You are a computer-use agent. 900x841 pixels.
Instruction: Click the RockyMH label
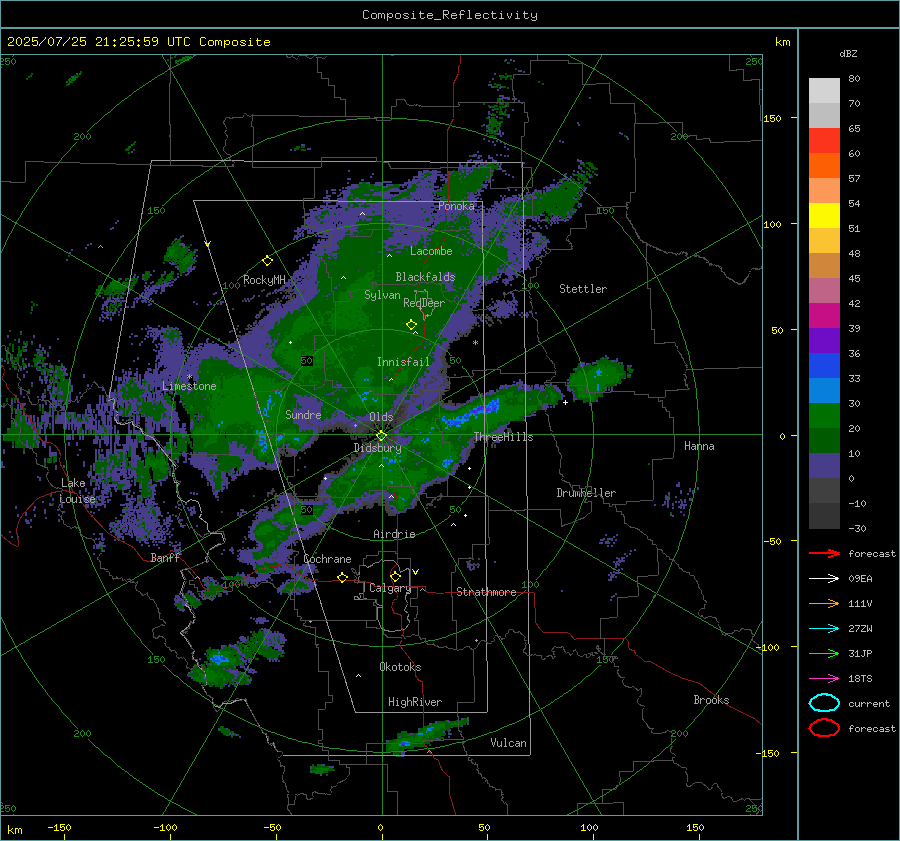(264, 280)
